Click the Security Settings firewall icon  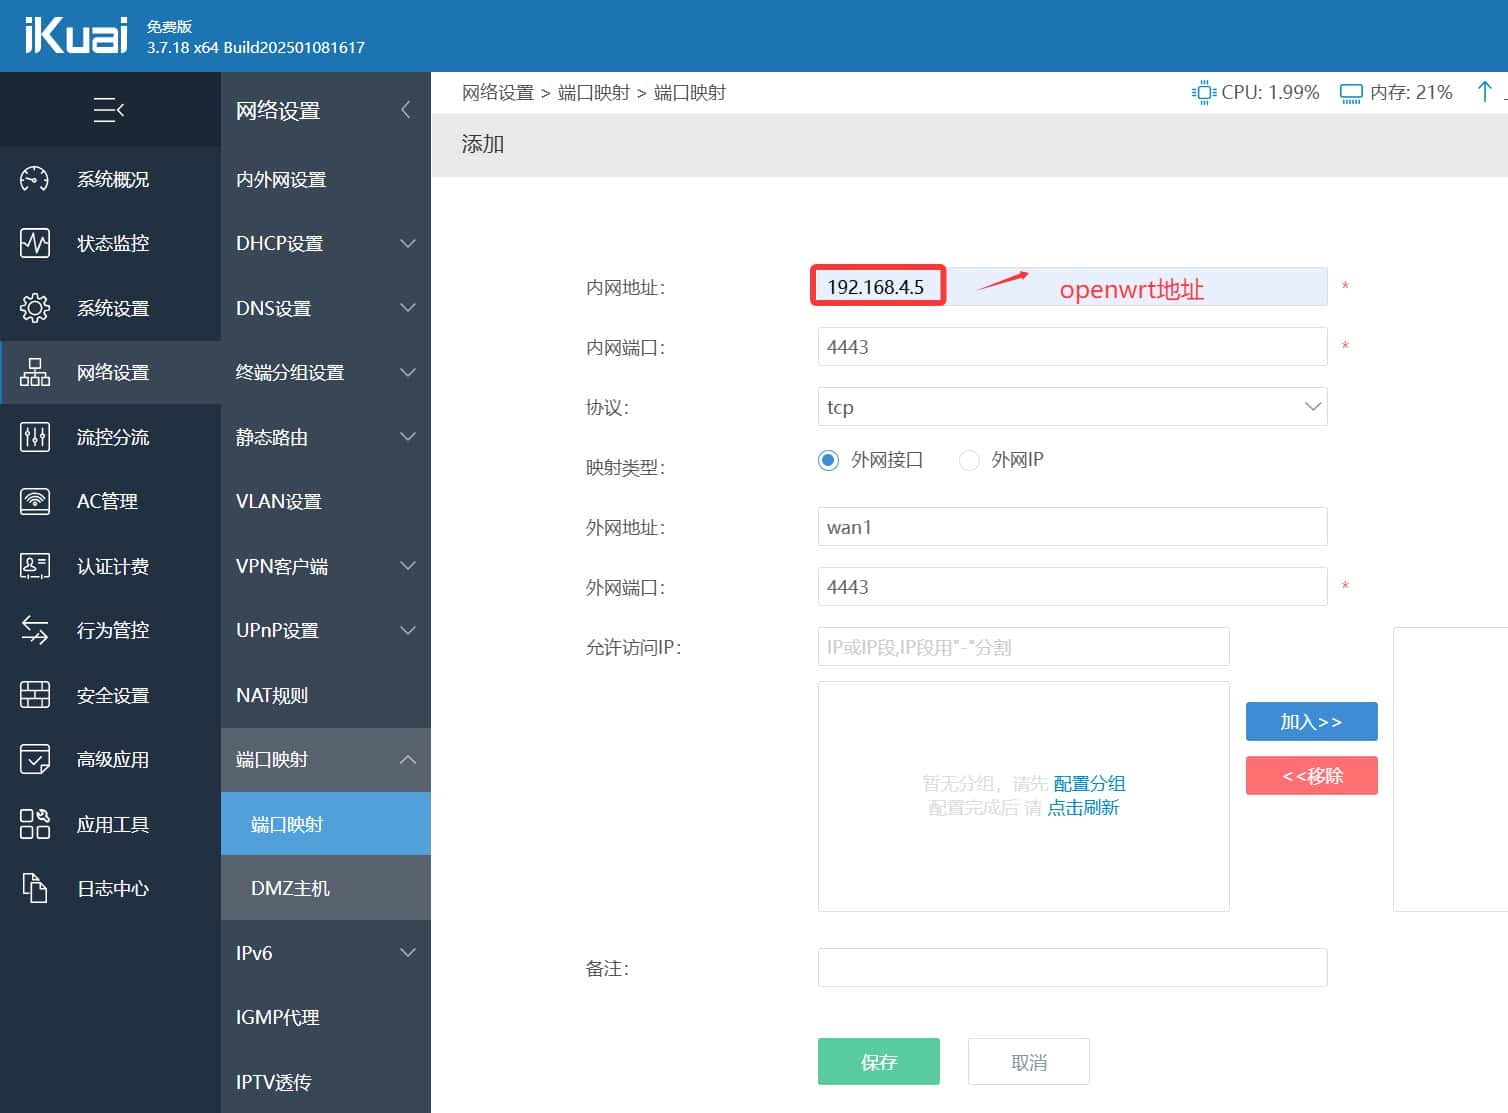pos(35,695)
